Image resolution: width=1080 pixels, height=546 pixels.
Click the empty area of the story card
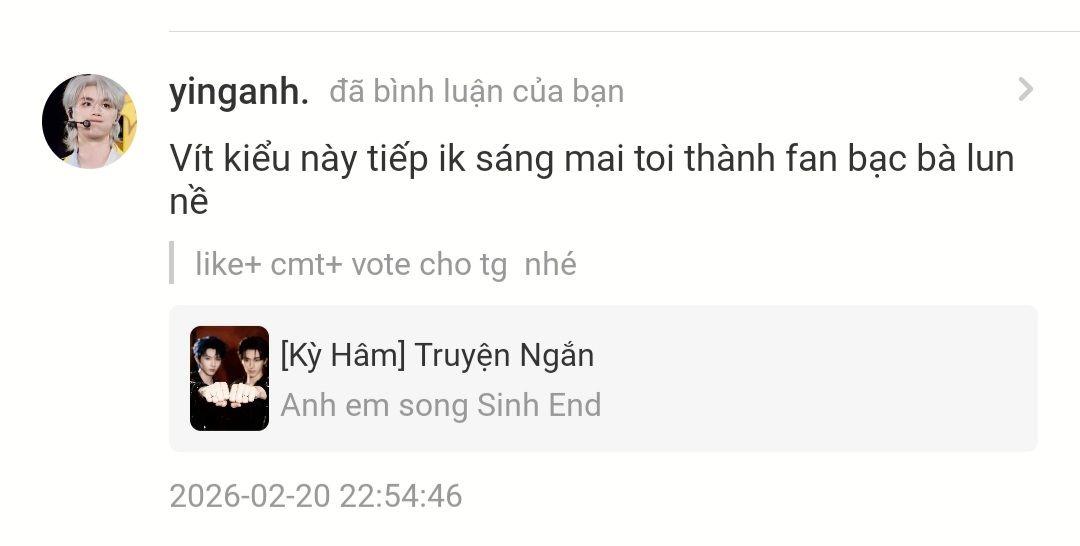(x=820, y=380)
